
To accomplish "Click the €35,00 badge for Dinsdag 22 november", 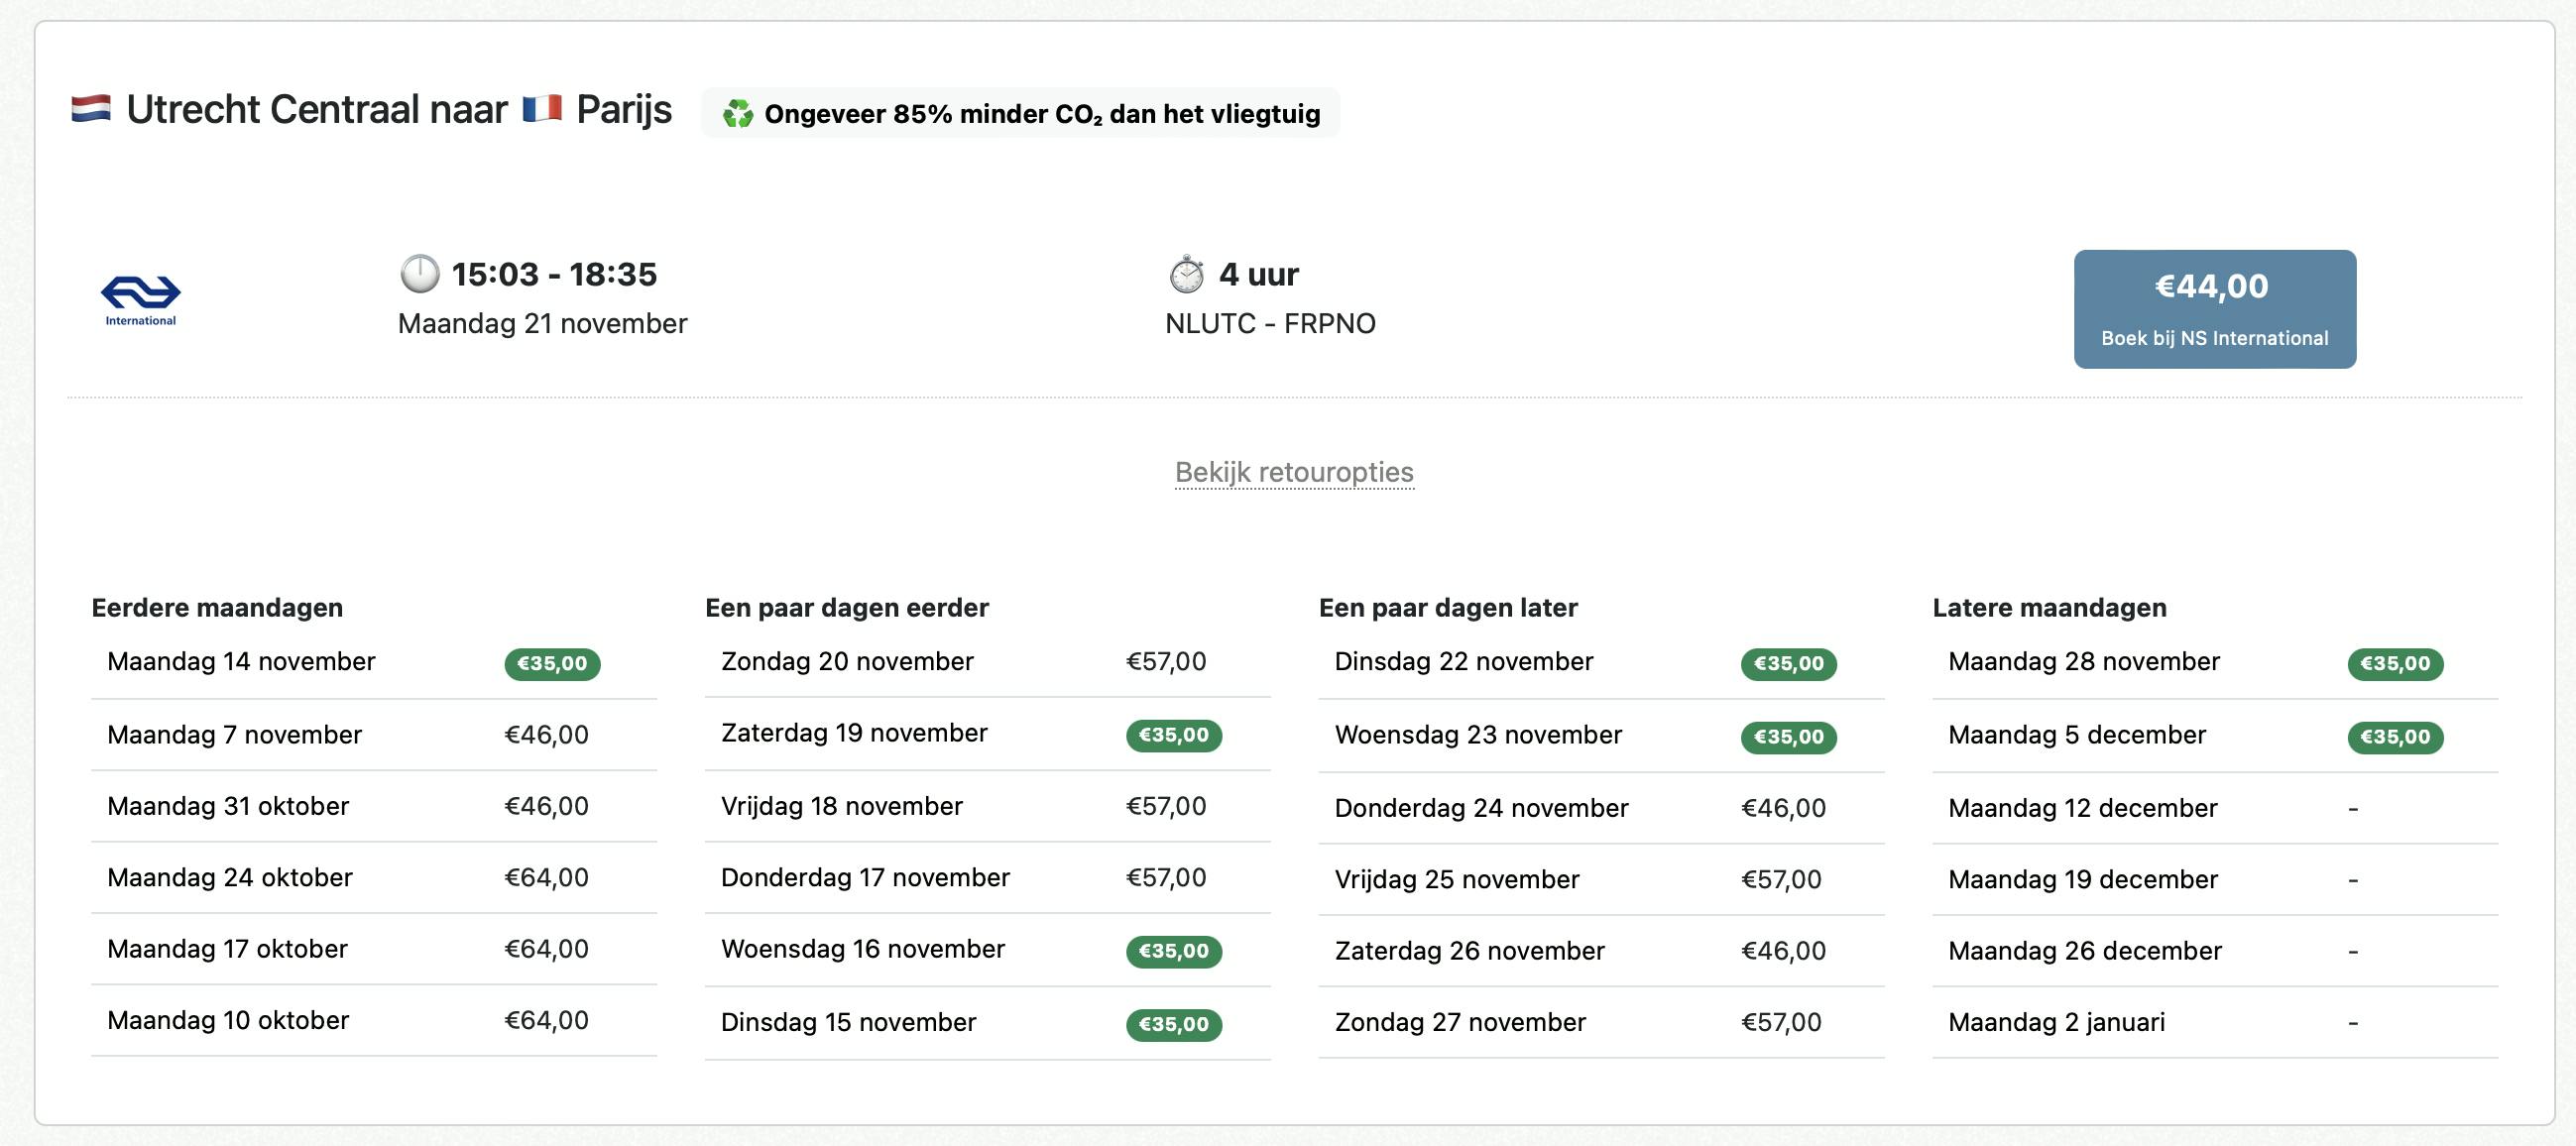I will [x=1789, y=662].
